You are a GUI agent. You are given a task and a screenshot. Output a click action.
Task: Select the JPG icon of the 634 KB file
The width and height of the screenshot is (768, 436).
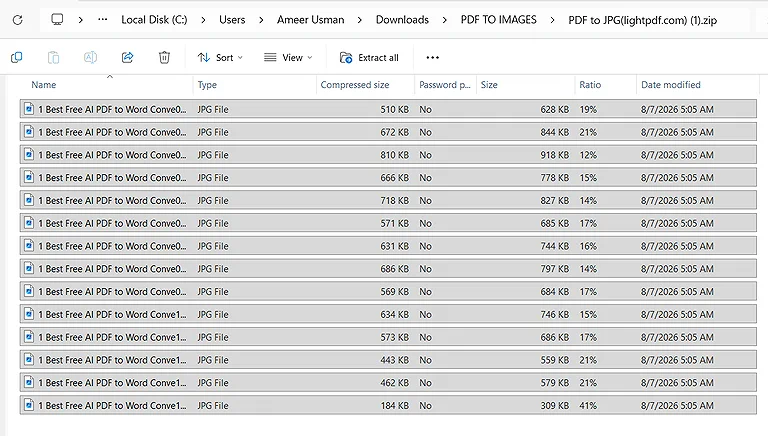click(x=29, y=314)
